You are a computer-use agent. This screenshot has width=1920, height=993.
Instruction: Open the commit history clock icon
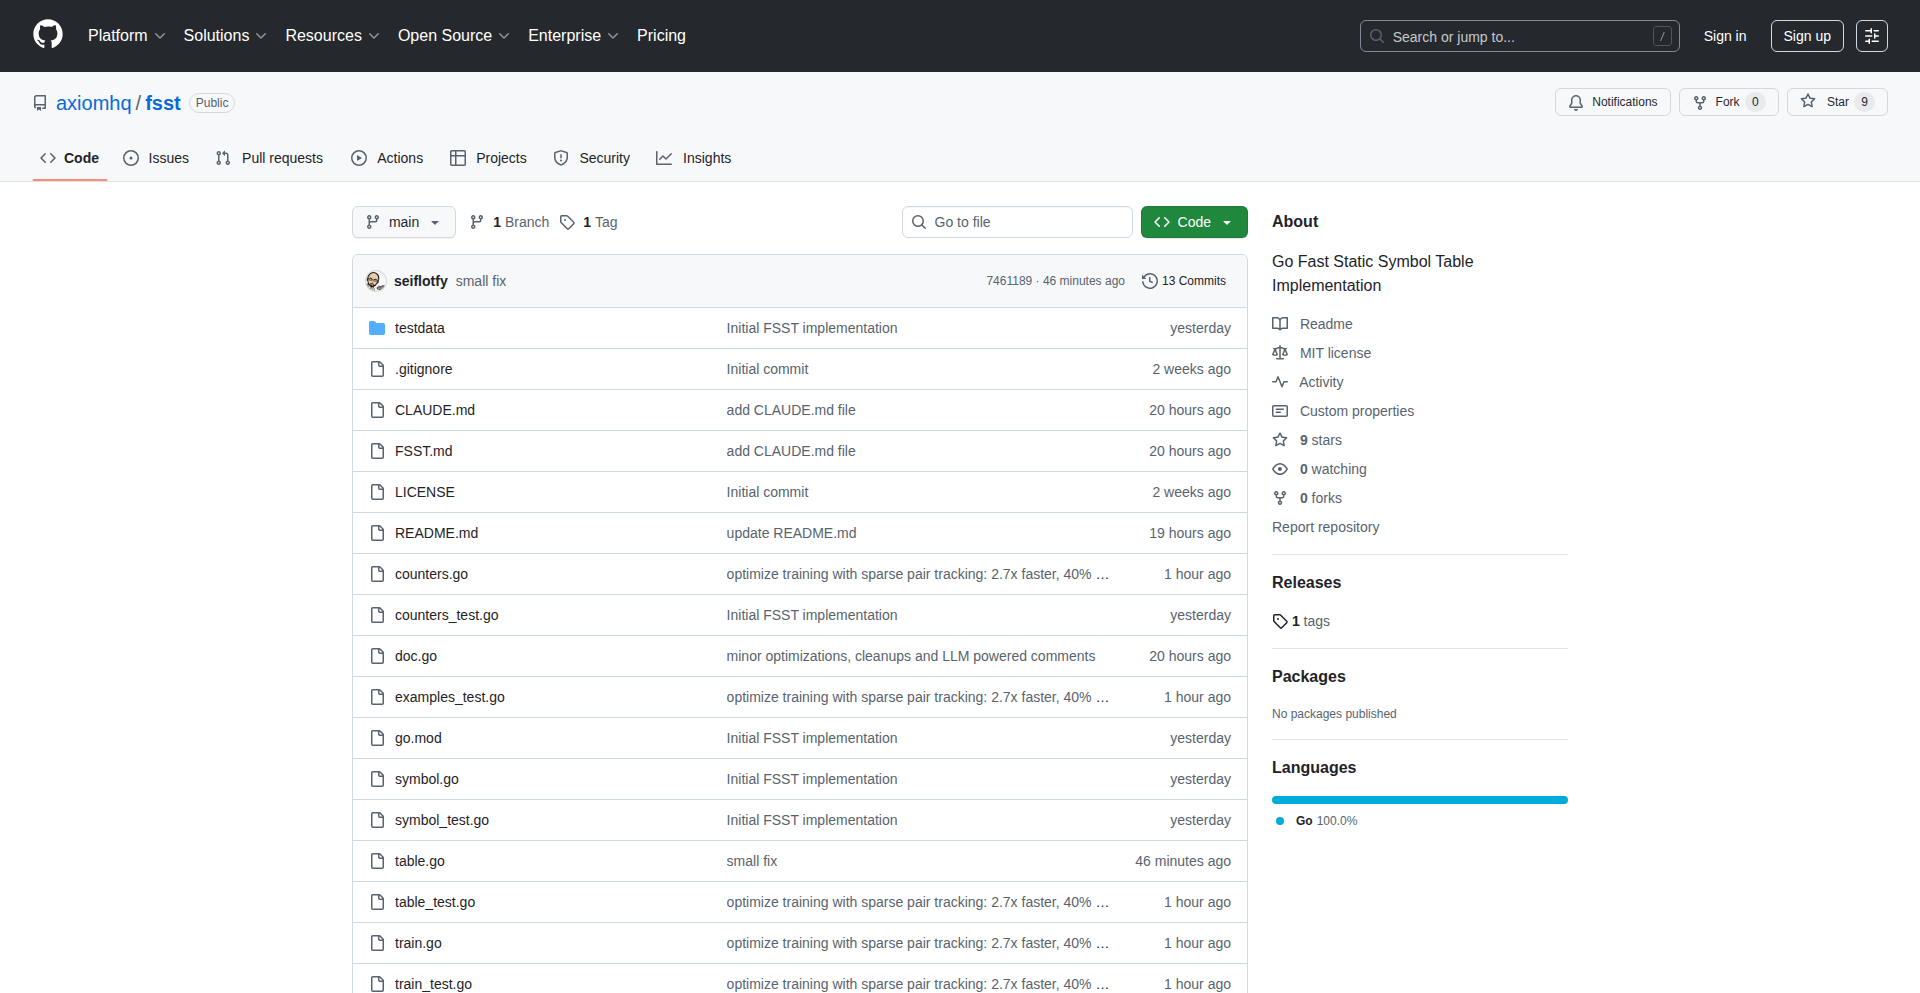pos(1149,281)
